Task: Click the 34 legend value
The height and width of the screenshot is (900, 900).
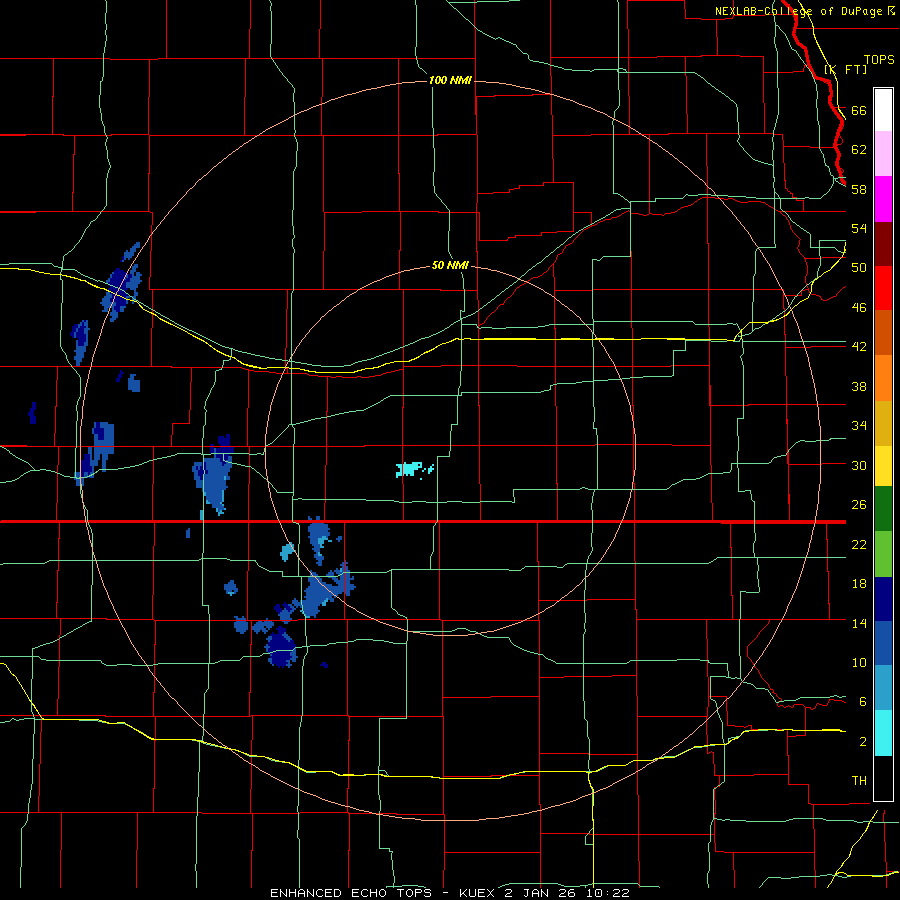Action: pos(859,426)
